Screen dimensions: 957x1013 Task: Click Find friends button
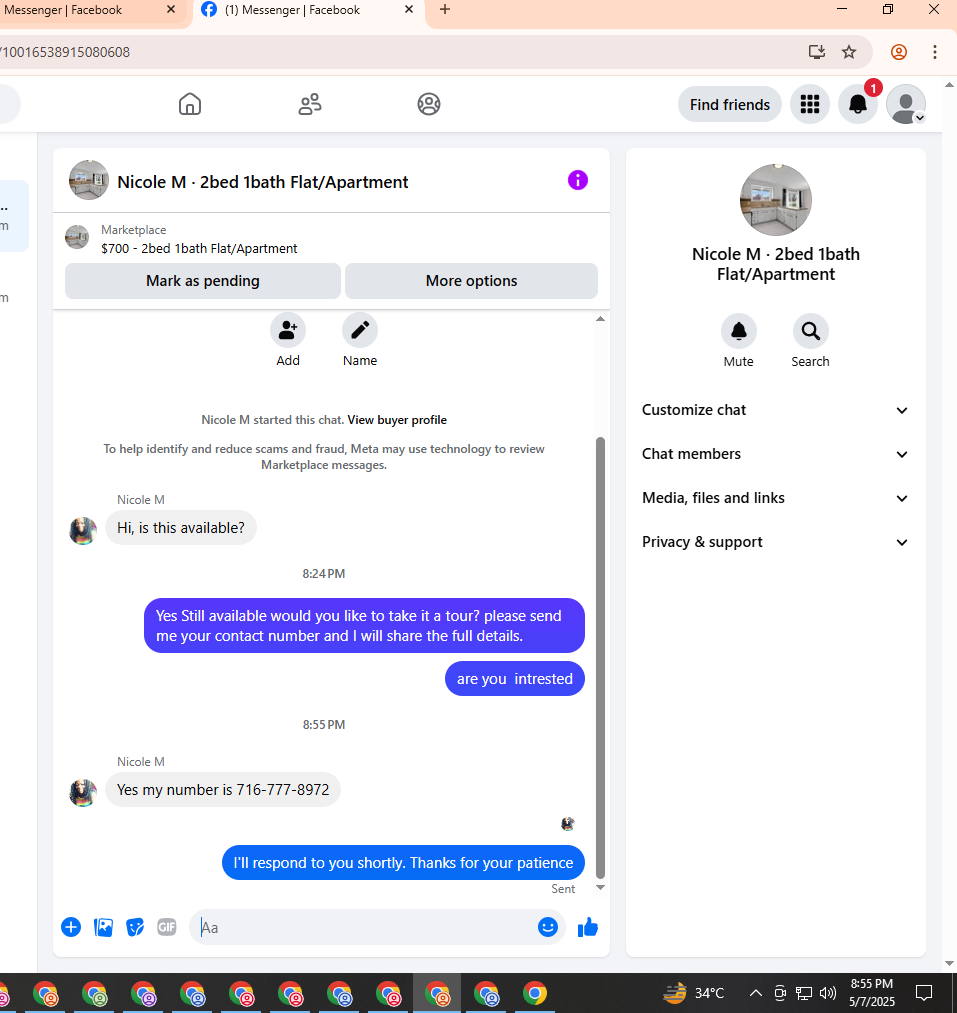[x=730, y=105]
